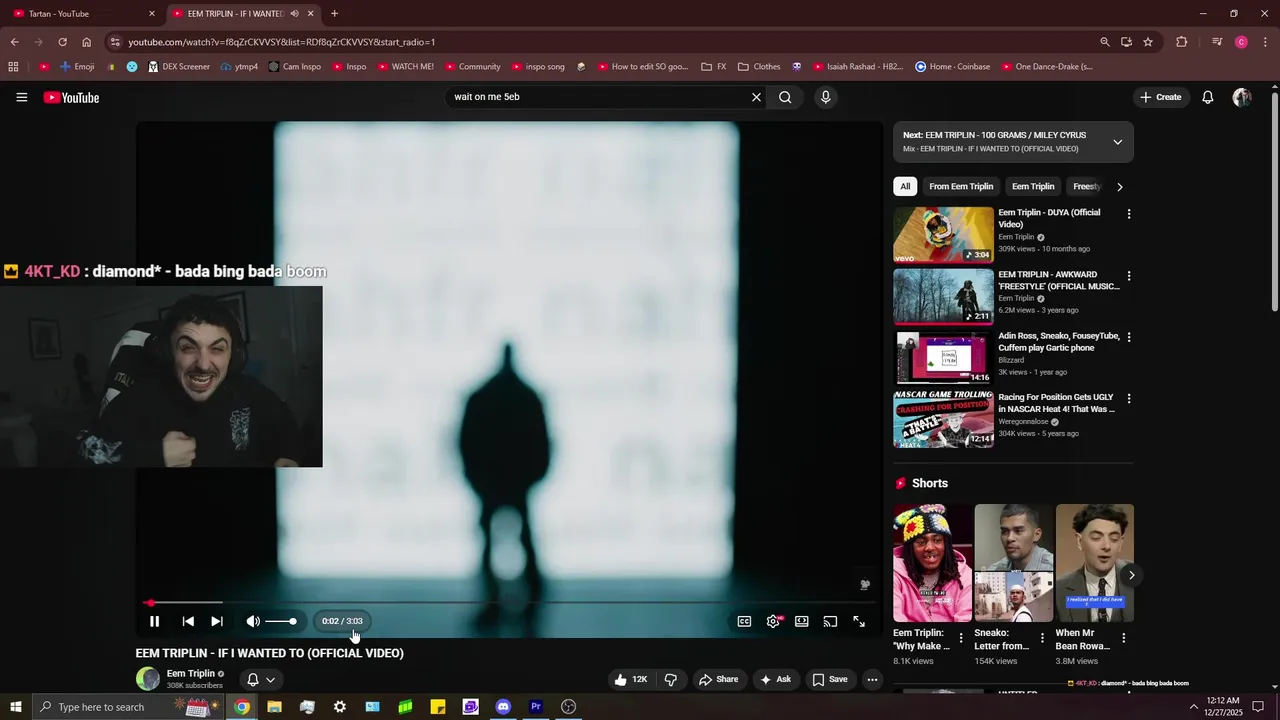This screenshot has width=1280, height=720.
Task: Clear the search text with the X
Action: 756,97
